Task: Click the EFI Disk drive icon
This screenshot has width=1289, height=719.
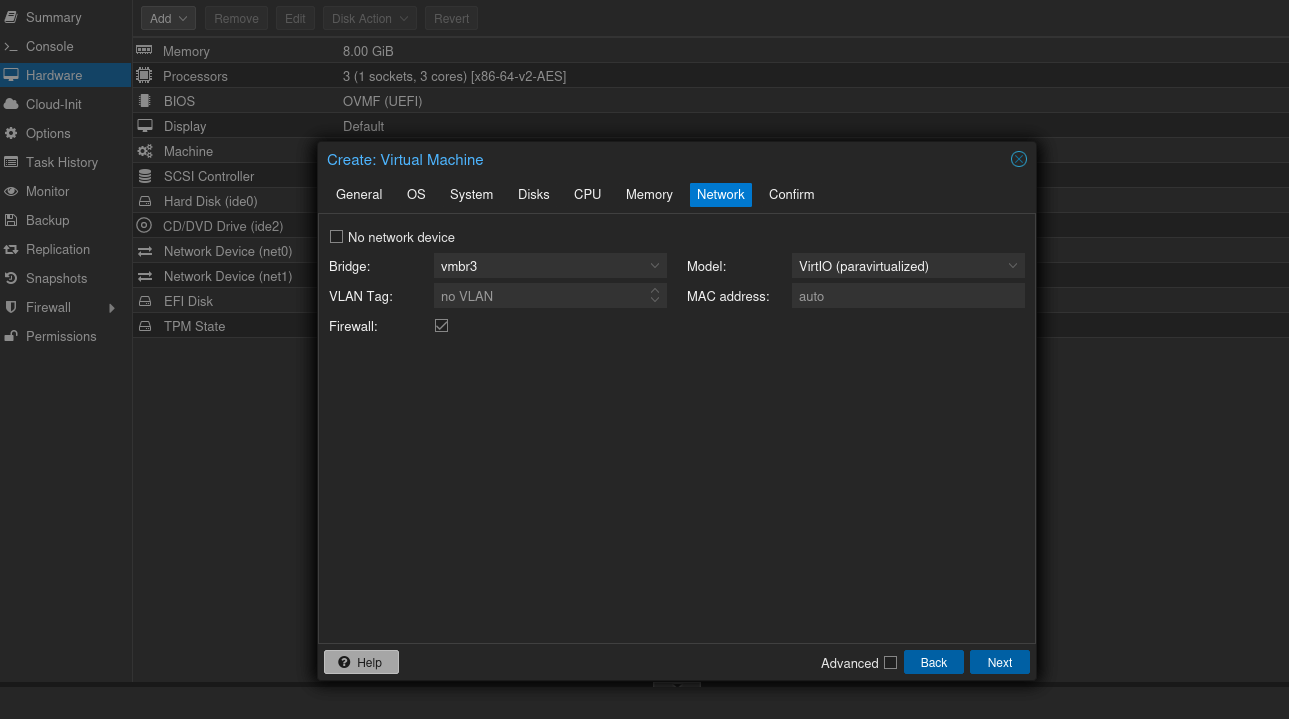Action: pyautogui.click(x=145, y=301)
